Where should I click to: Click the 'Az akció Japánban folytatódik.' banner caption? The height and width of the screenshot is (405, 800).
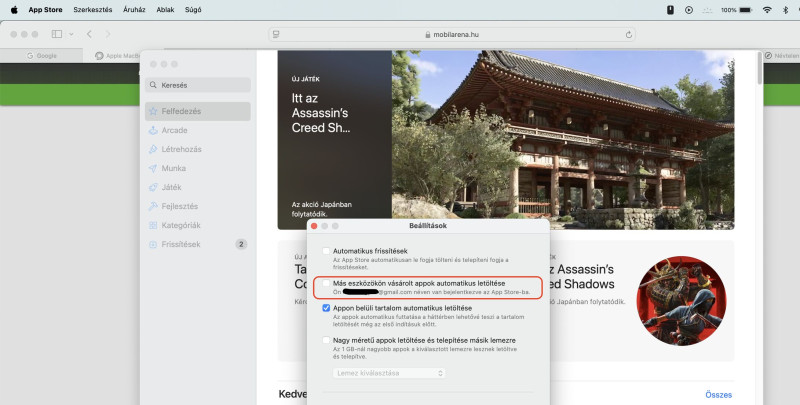[x=321, y=209]
